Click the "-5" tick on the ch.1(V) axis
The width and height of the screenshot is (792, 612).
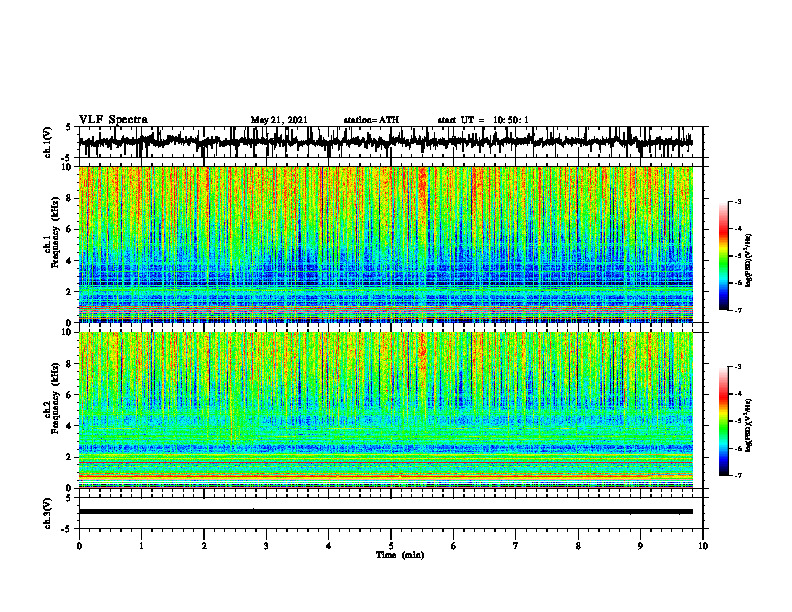(67, 158)
